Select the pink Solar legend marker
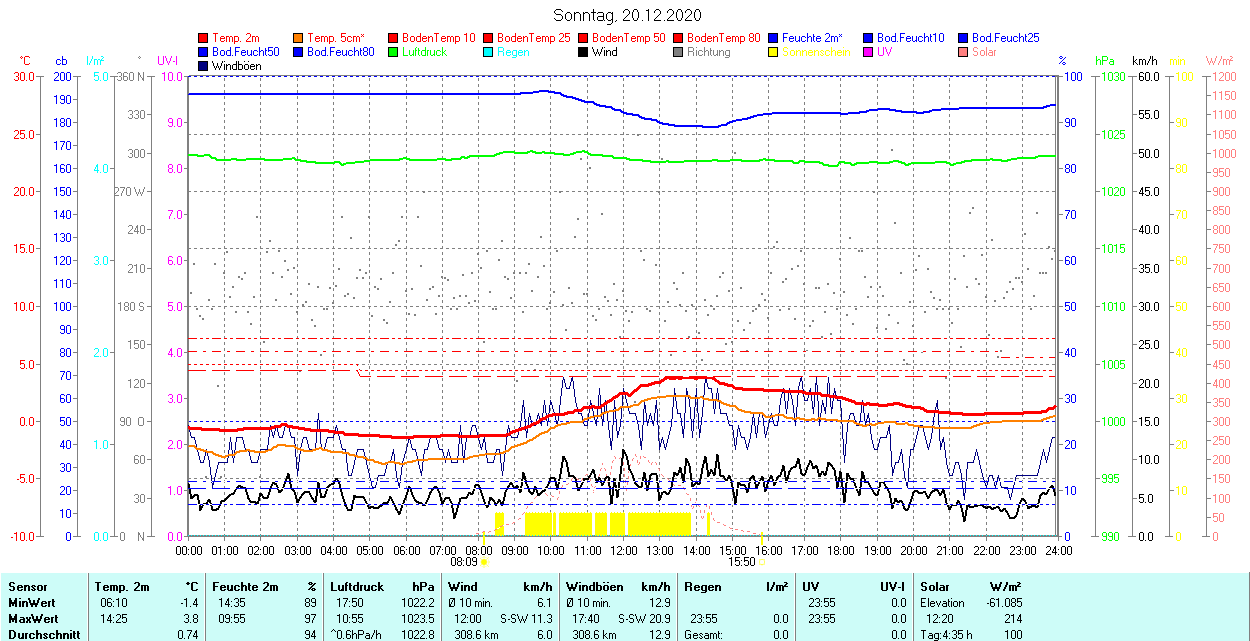1250x641 pixels. (964, 52)
